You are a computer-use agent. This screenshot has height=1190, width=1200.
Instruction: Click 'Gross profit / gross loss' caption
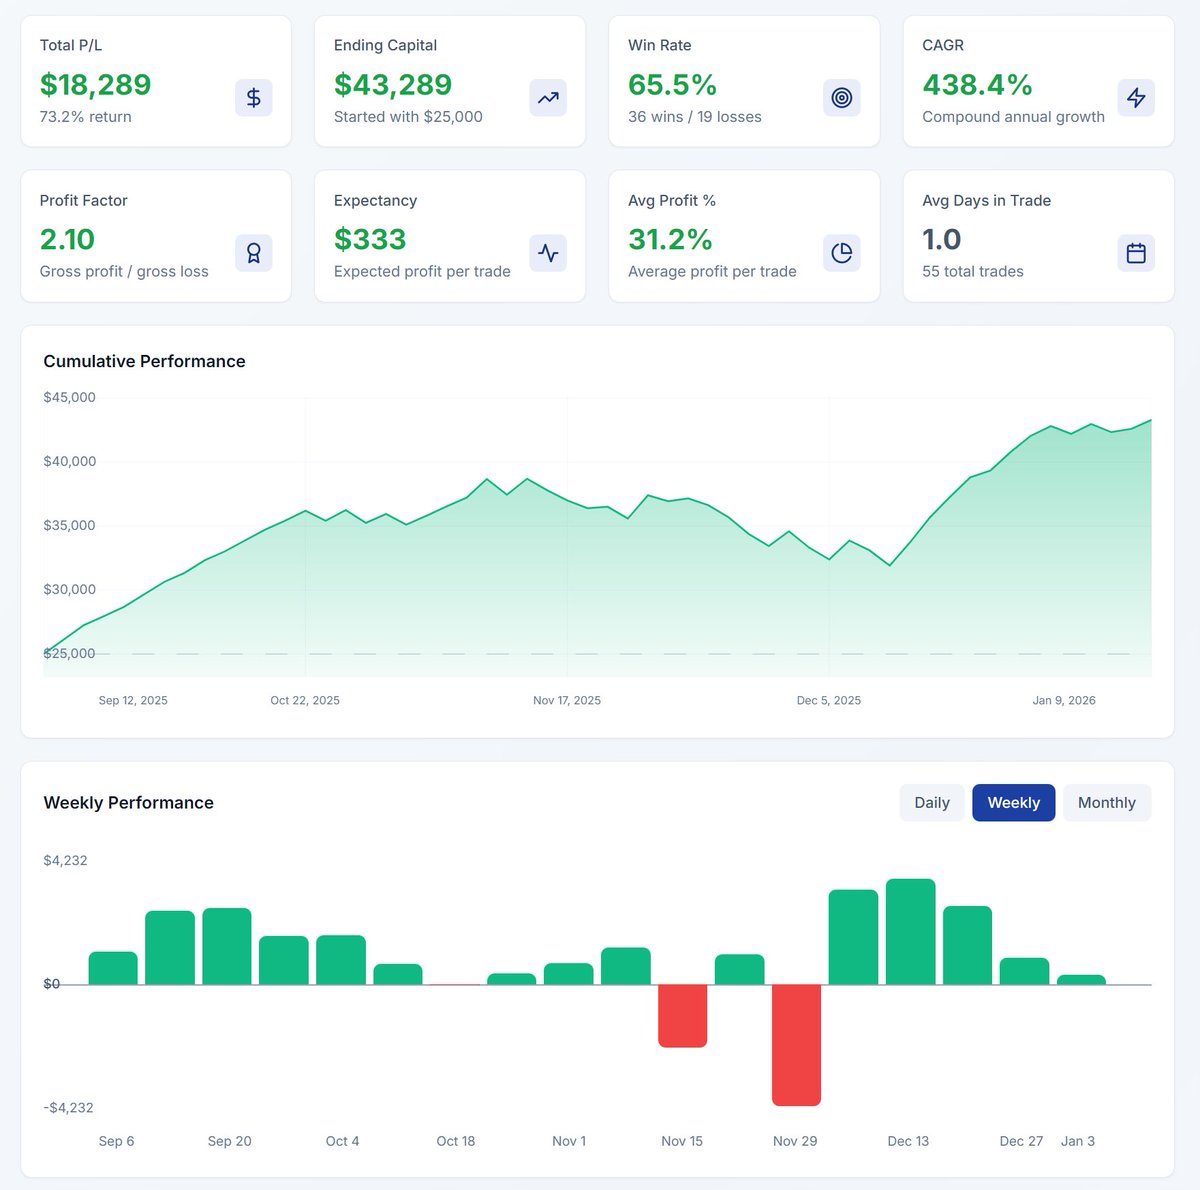[x=124, y=272]
